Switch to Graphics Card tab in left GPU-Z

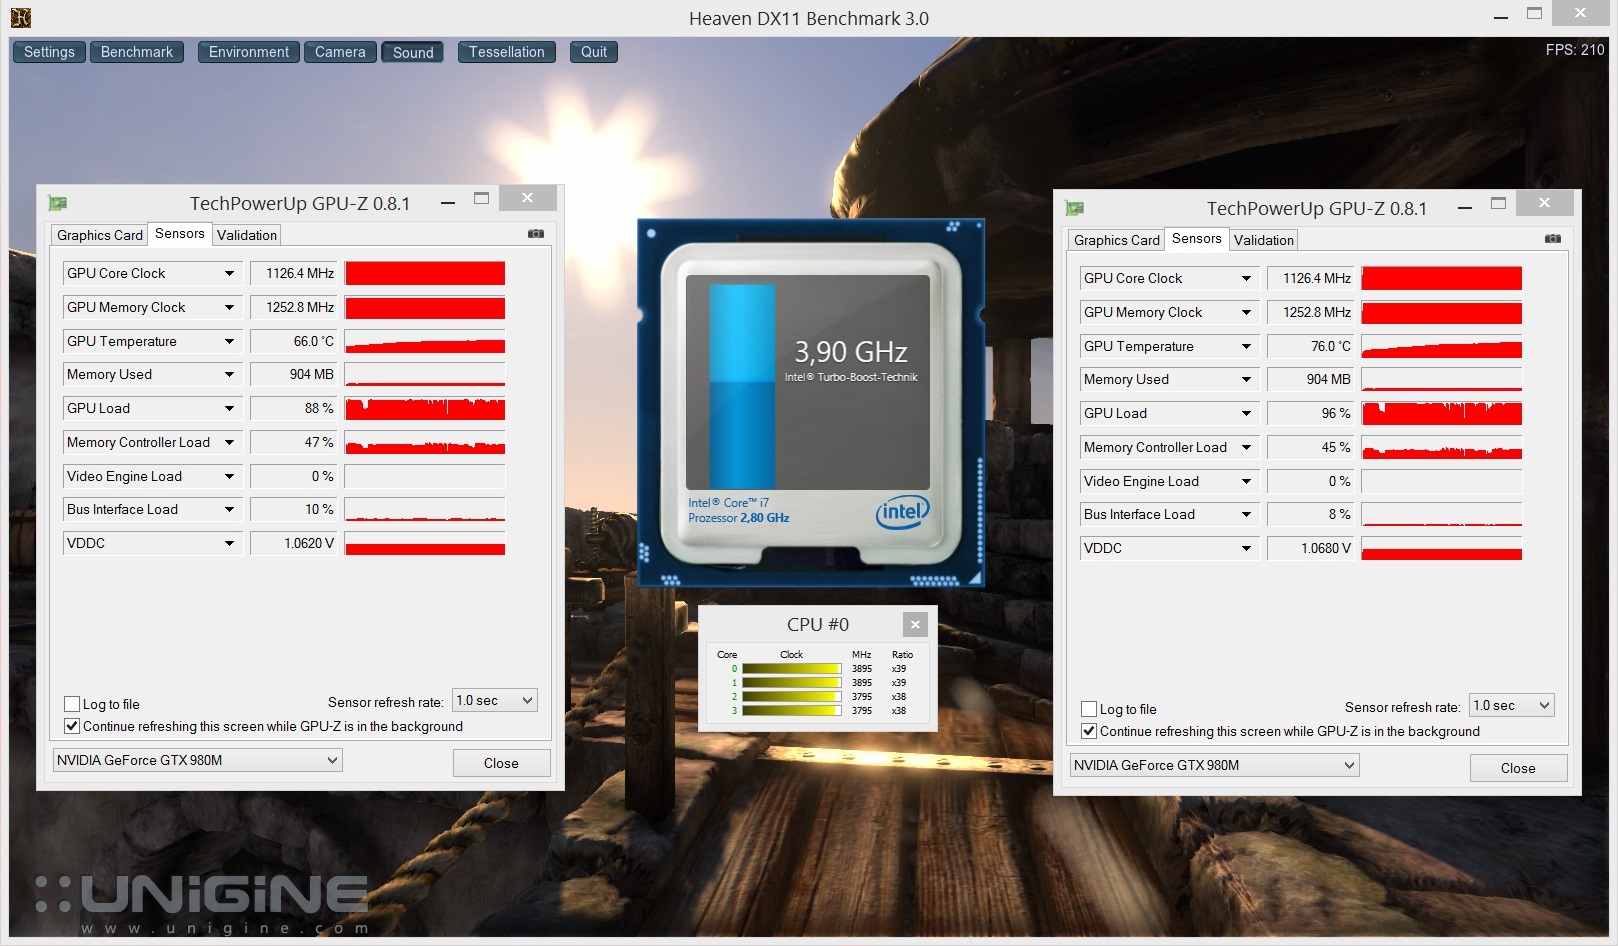(100, 235)
